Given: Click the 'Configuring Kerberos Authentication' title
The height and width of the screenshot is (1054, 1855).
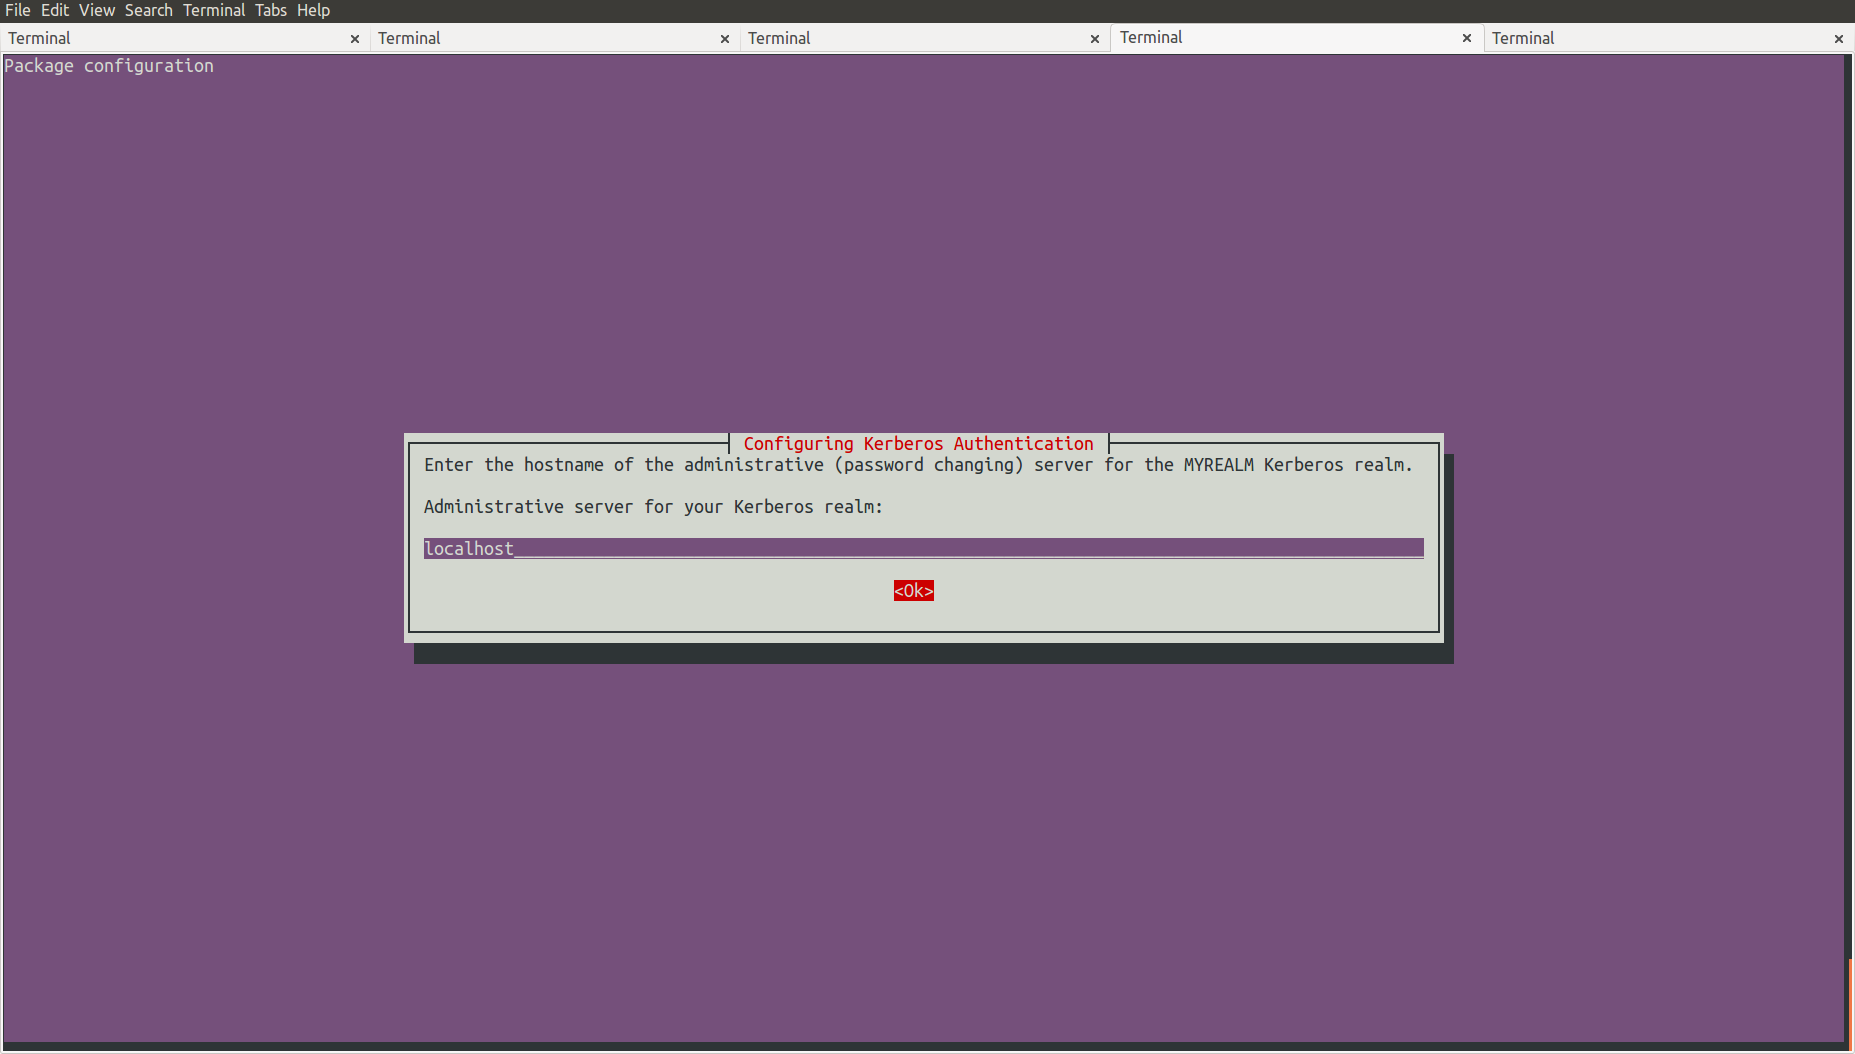Looking at the screenshot, I should [919, 443].
